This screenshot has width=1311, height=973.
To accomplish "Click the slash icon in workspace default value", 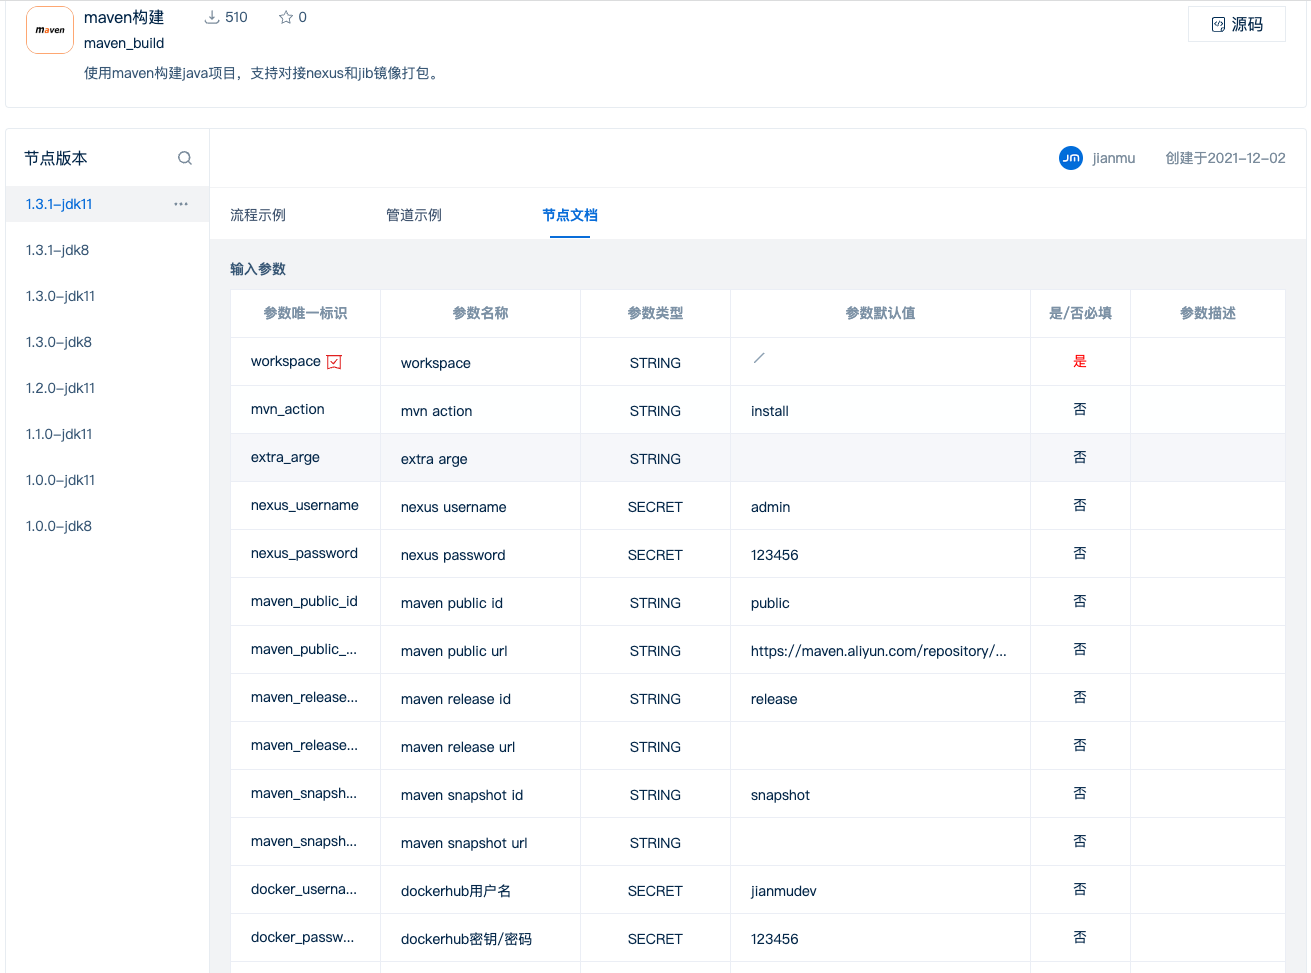I will pyautogui.click(x=759, y=358).
